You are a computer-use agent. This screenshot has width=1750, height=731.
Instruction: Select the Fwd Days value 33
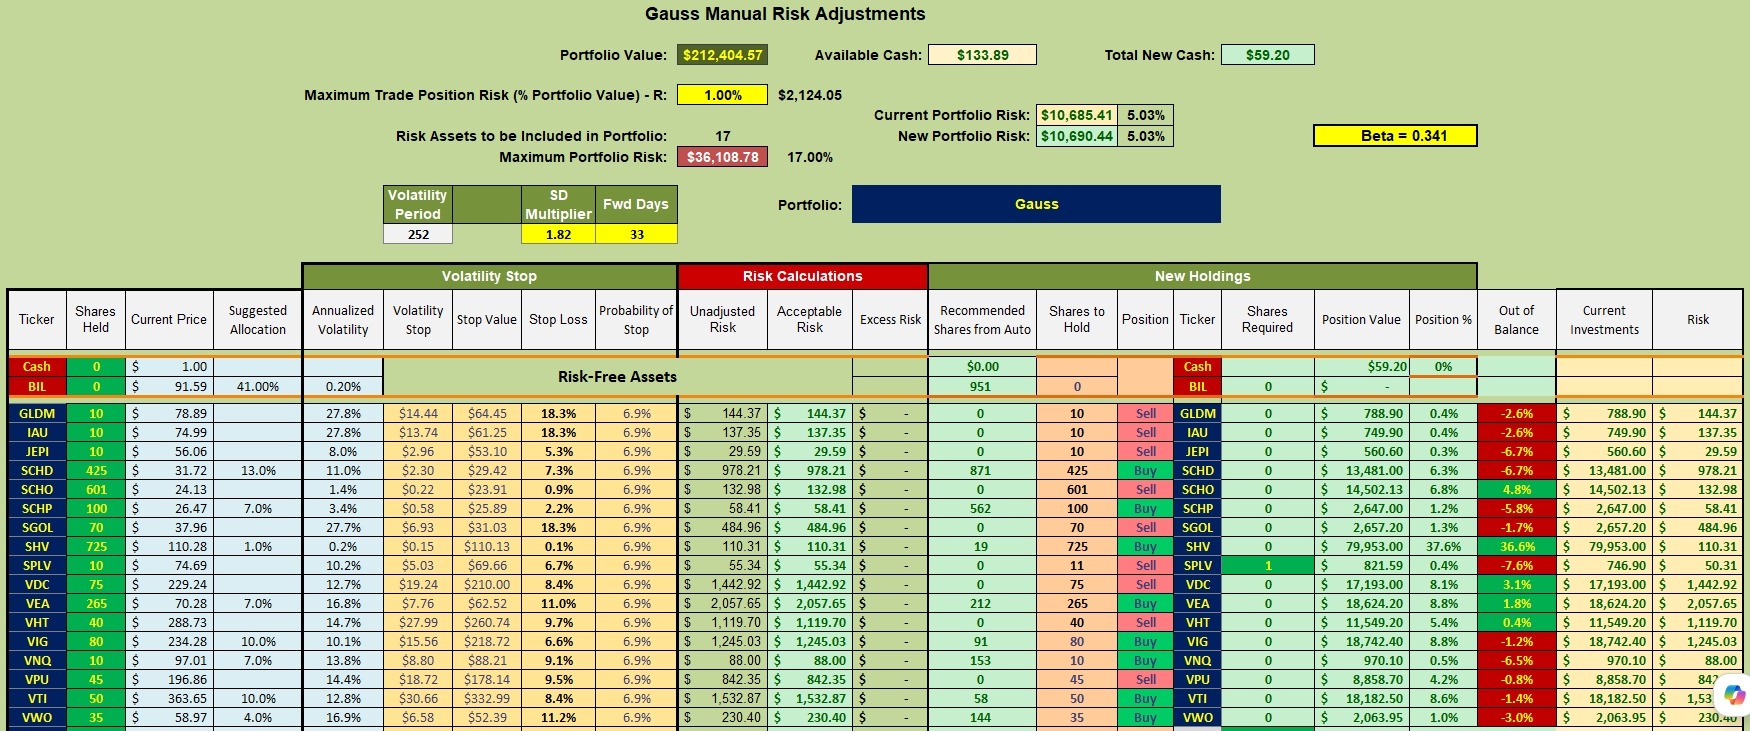click(x=637, y=234)
